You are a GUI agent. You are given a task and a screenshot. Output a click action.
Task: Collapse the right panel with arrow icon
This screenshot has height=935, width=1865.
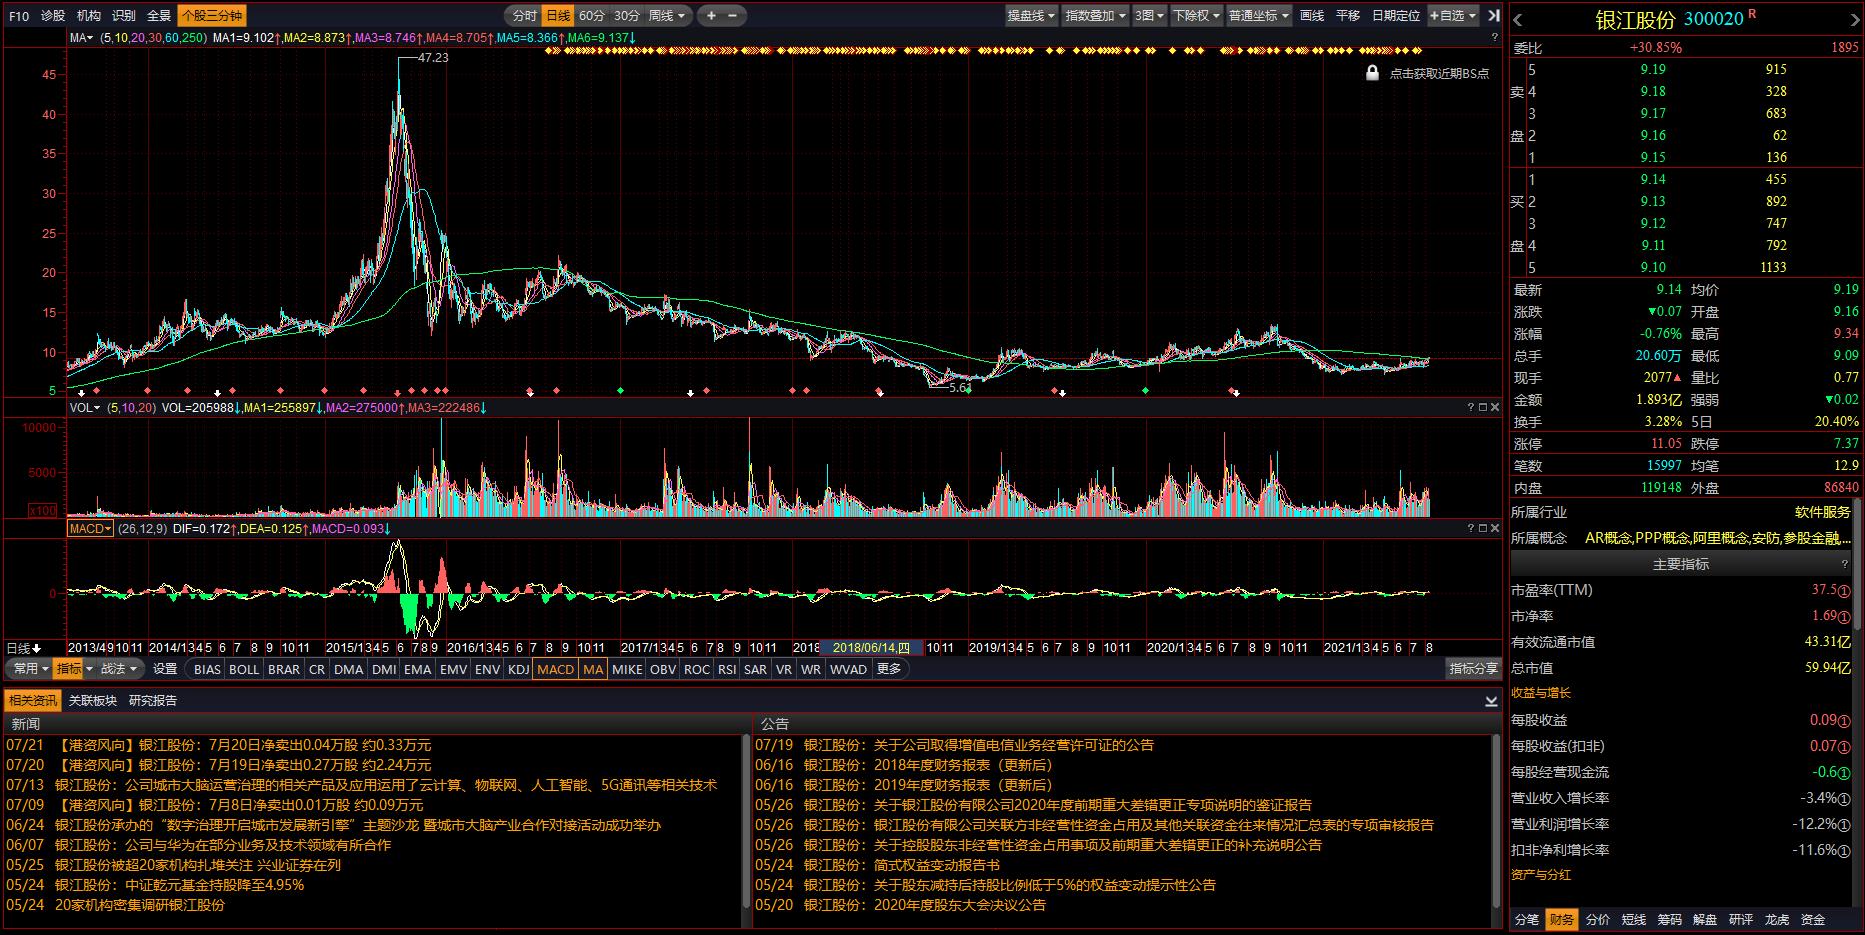coord(1493,15)
